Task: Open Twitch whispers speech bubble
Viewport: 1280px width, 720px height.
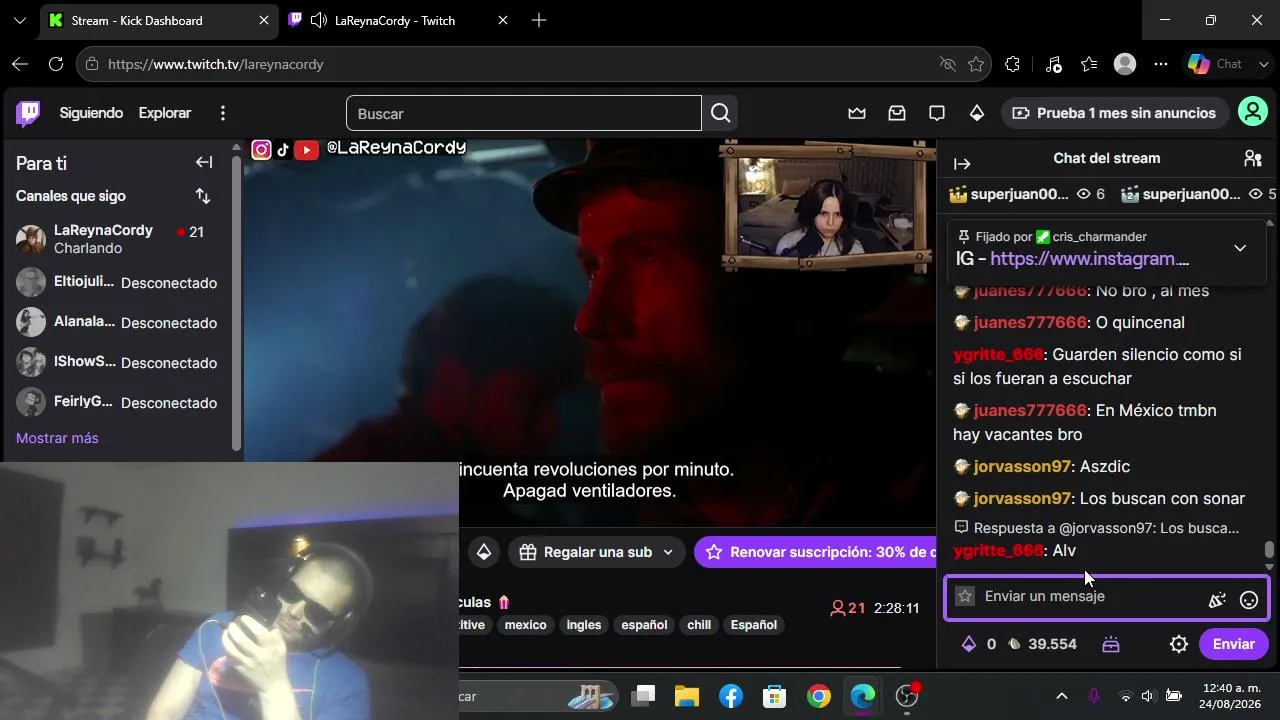Action: (x=937, y=113)
